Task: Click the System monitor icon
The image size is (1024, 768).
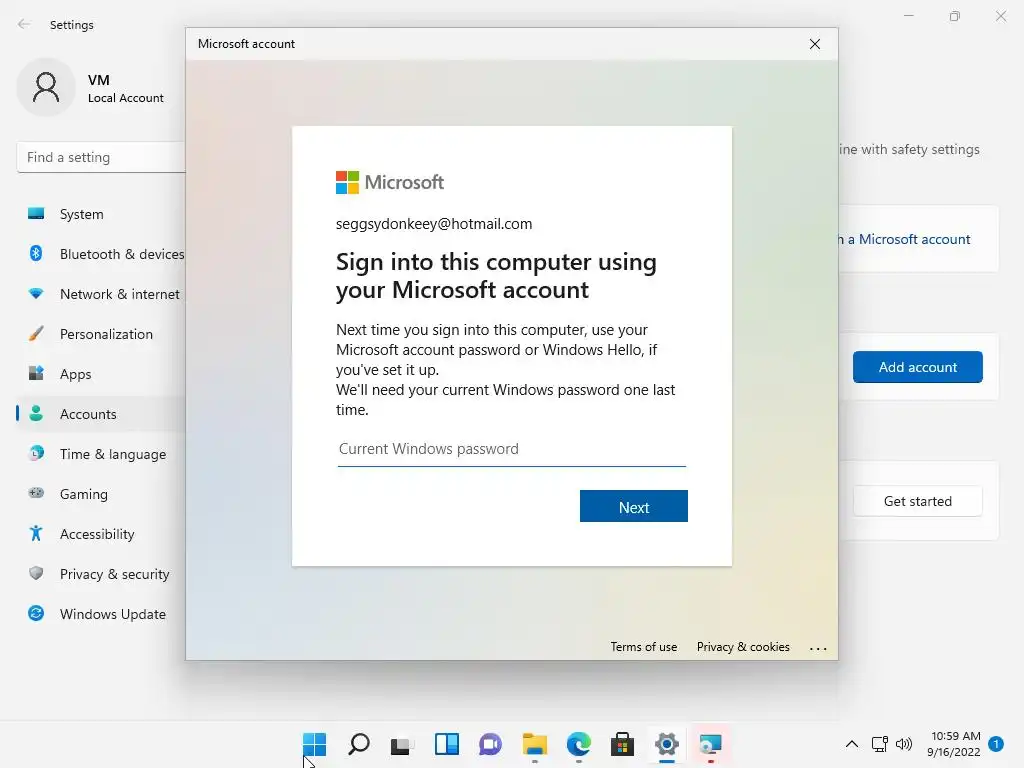Action: click(36, 214)
